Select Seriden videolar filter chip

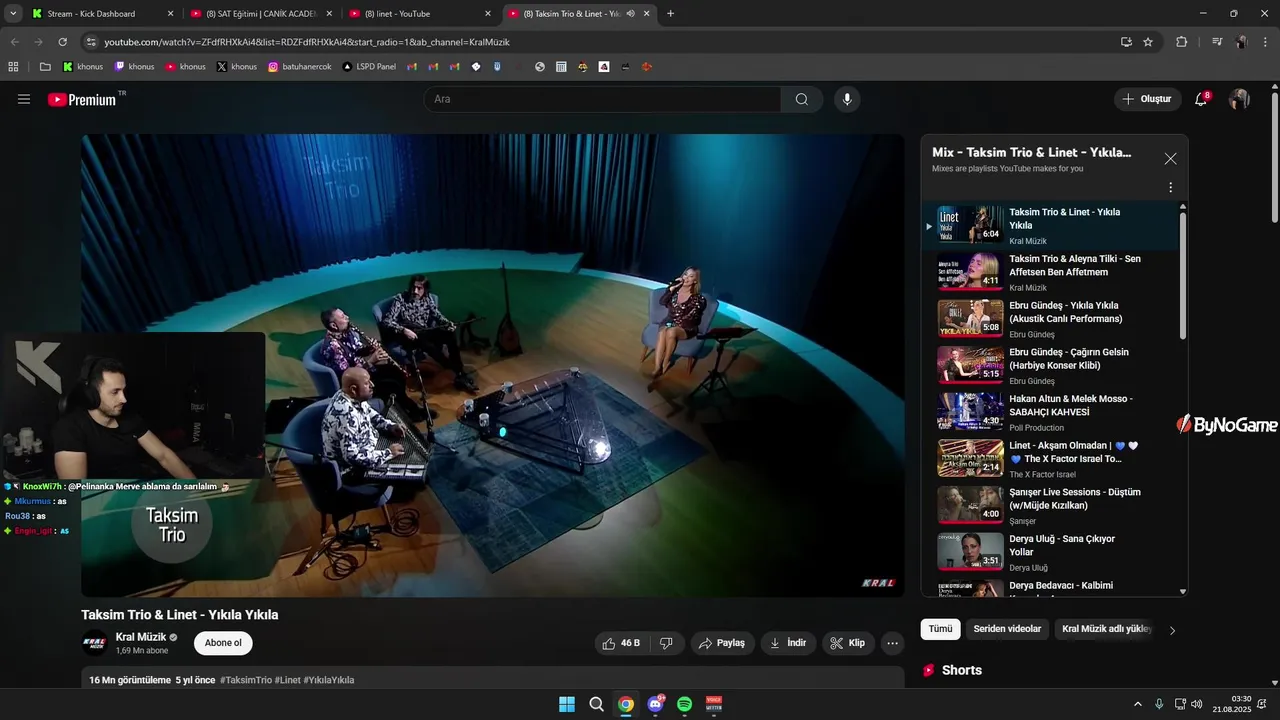(1007, 629)
